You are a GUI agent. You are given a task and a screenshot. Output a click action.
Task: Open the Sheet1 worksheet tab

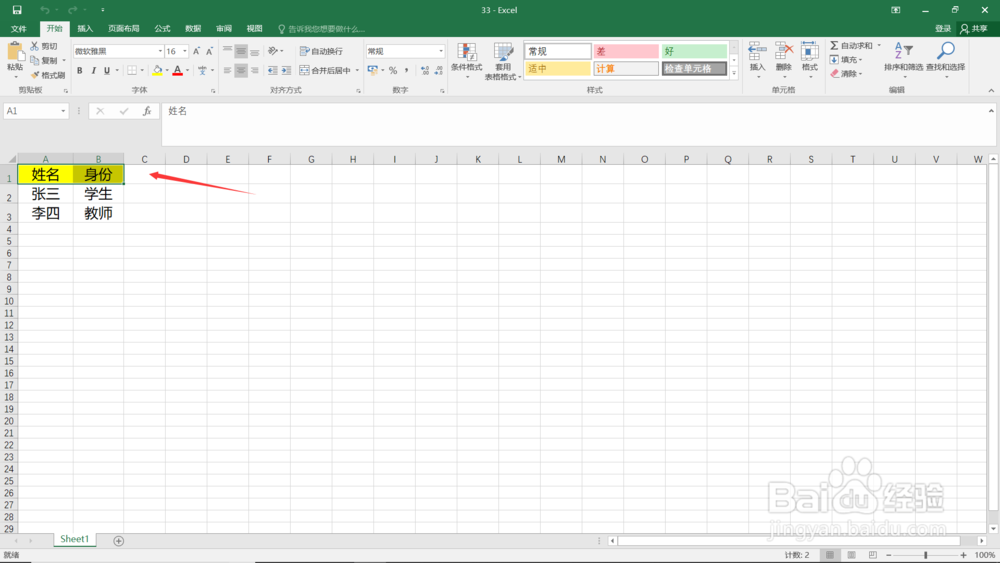(75, 539)
